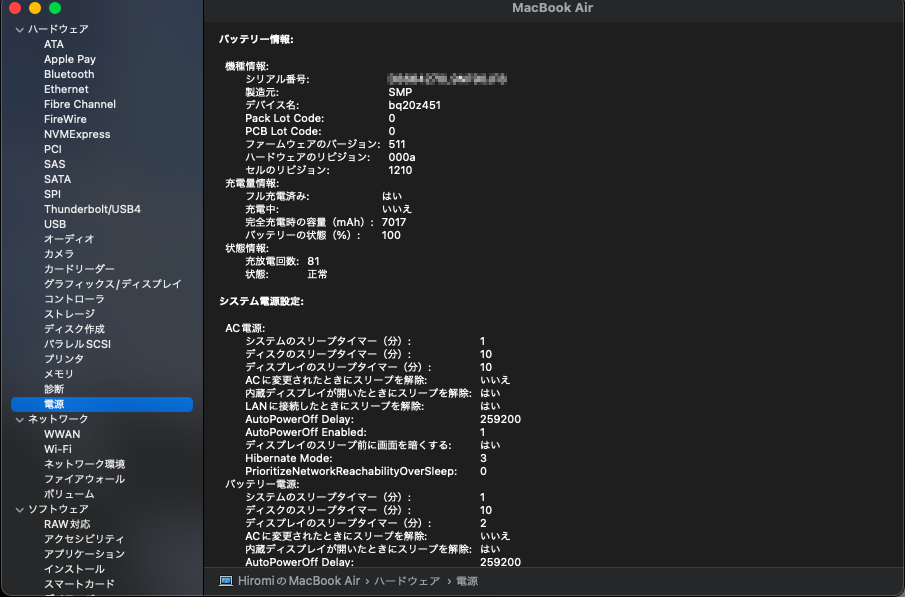Click battery condition value 正常
This screenshot has height=597, width=905.
(317, 274)
